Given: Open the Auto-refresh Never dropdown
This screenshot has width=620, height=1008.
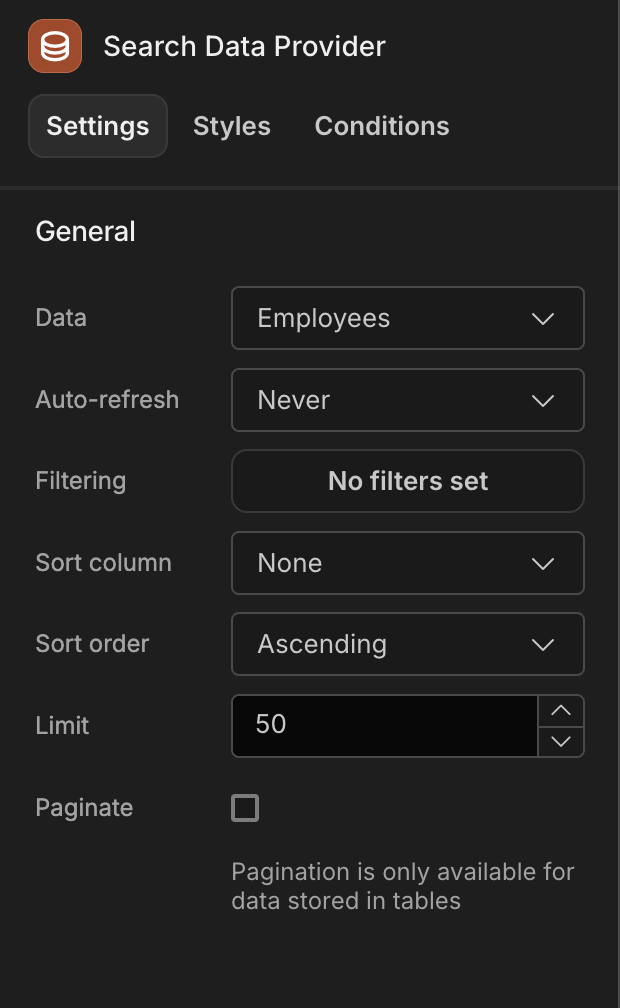Looking at the screenshot, I should pos(408,400).
